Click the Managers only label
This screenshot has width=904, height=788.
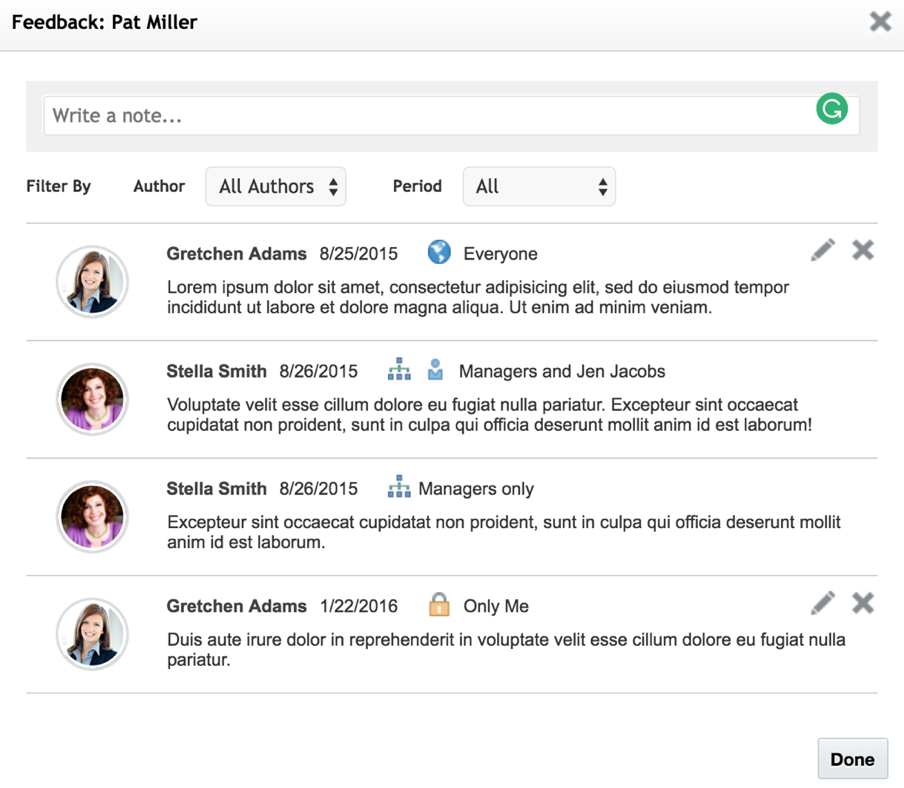point(476,489)
